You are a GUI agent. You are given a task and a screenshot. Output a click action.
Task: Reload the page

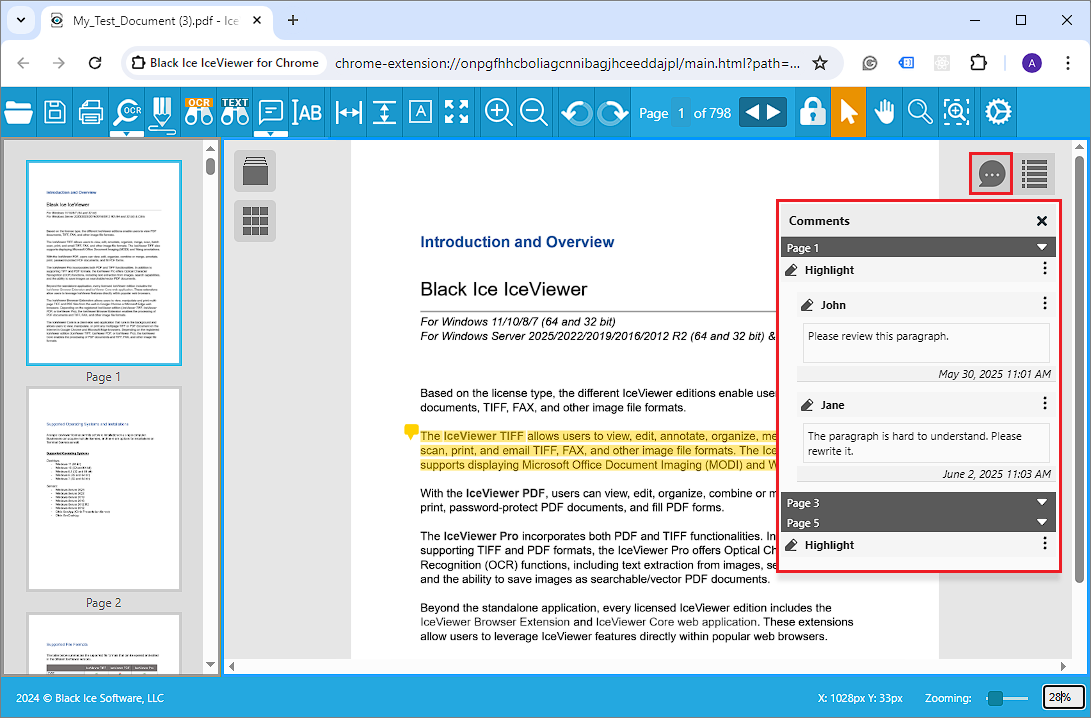coord(95,63)
